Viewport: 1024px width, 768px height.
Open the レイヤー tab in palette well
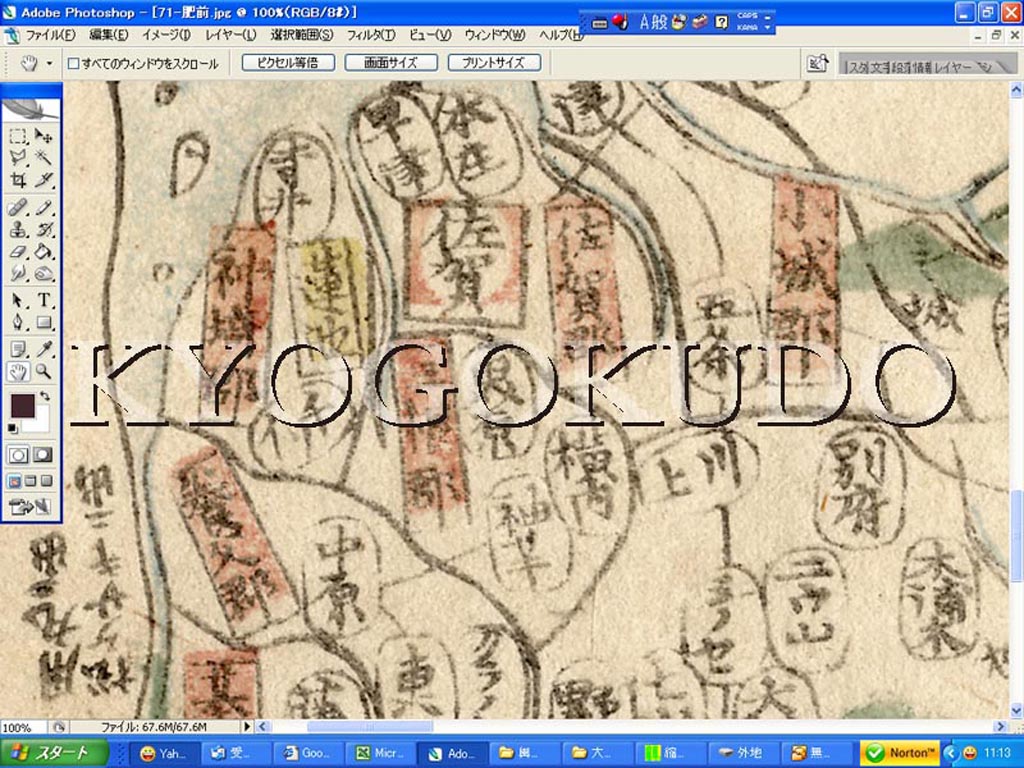point(952,67)
